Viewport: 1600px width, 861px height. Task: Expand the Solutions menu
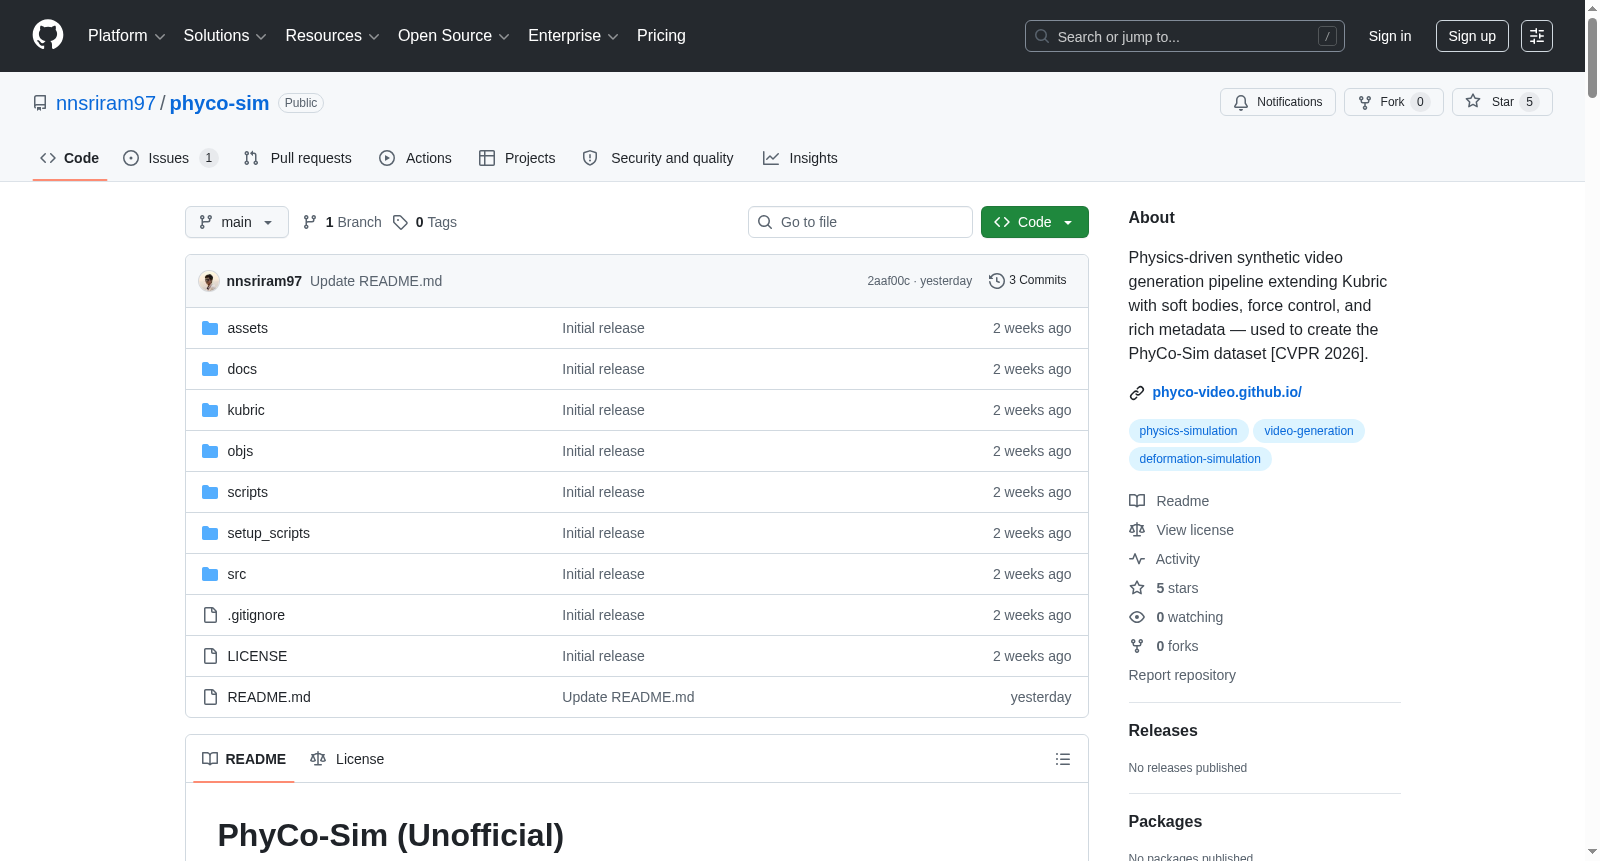click(225, 36)
